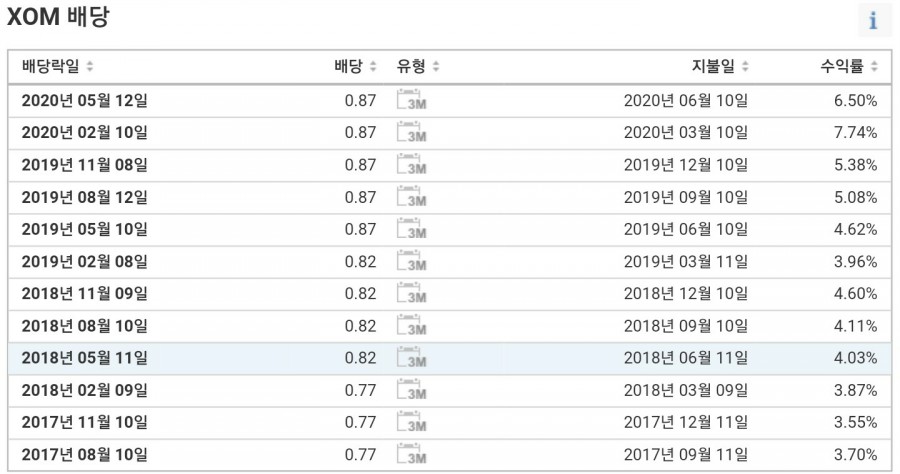Click the 유형 column header text
The width and height of the screenshot is (900, 474).
411,66
